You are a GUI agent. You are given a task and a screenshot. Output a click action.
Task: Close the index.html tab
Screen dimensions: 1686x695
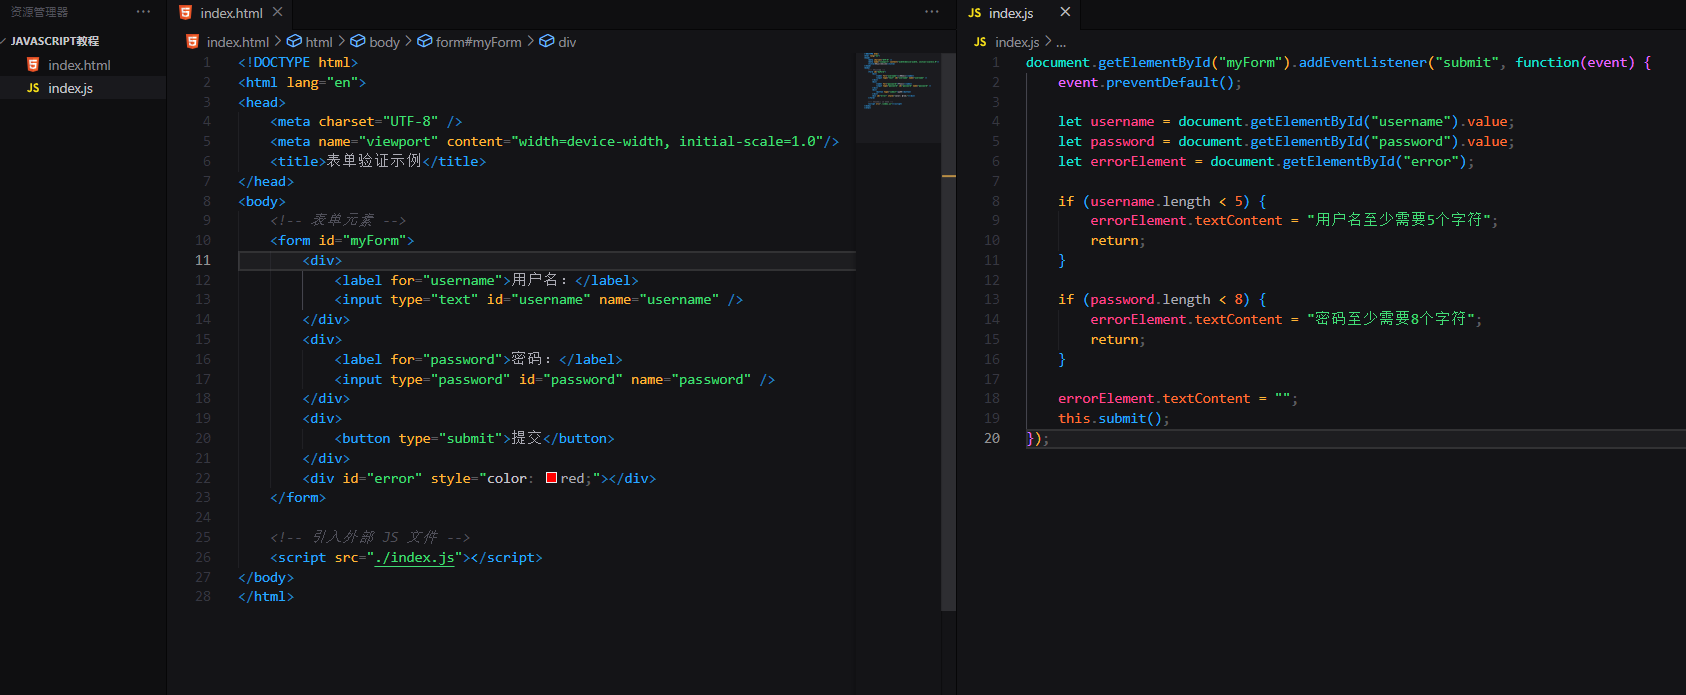coord(277,12)
